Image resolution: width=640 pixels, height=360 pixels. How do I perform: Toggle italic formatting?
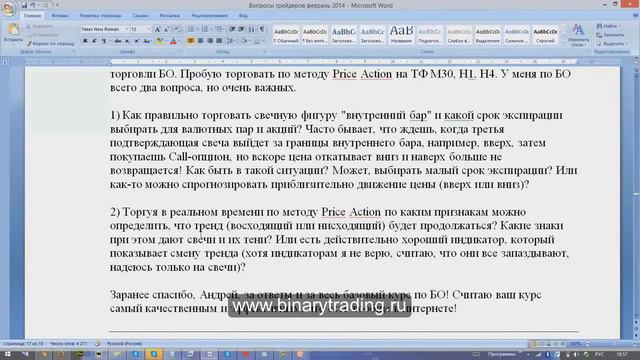[94, 41]
